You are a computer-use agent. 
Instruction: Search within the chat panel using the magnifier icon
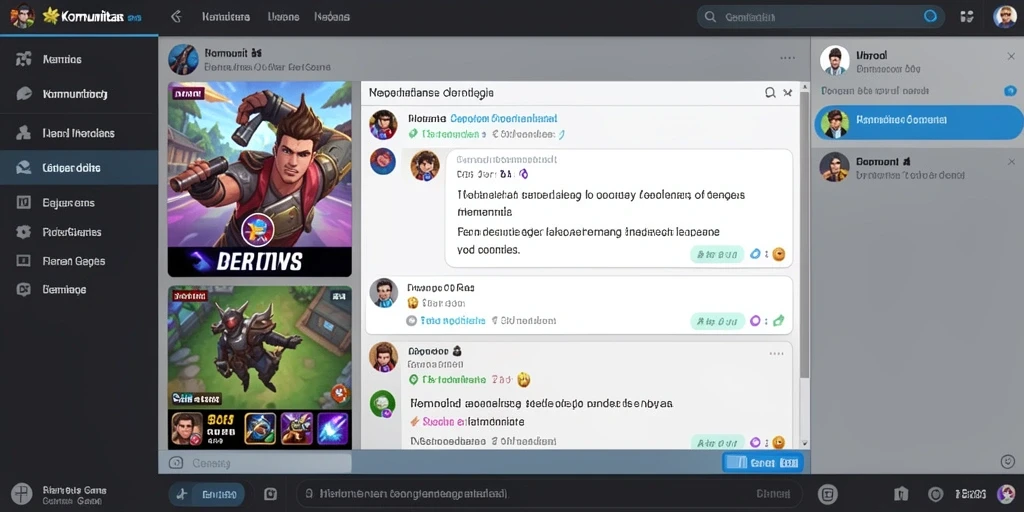pos(771,93)
